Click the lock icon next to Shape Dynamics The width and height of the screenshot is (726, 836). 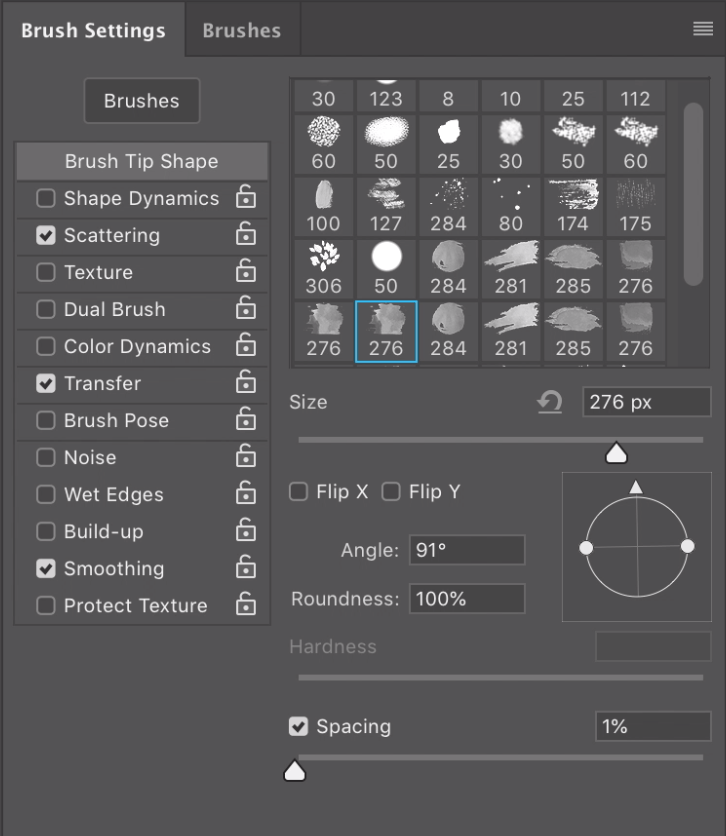point(245,198)
